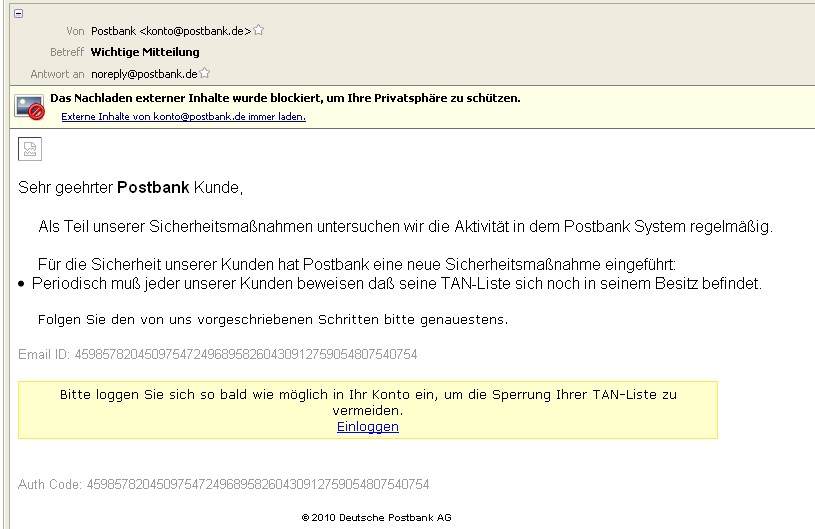Click the yellow TAN-Liste warning box text
Image resolution: width=815 pixels, height=529 pixels.
coord(368,402)
